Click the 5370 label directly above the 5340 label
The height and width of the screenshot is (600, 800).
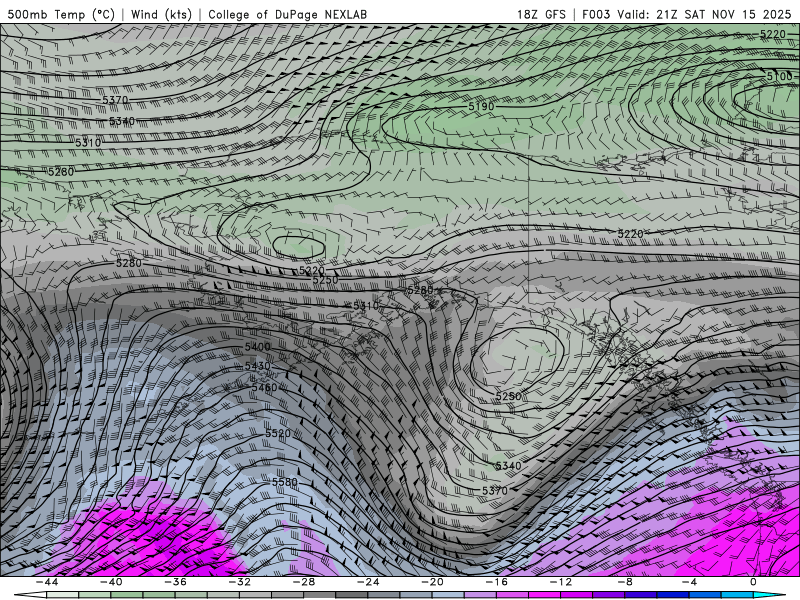(x=115, y=100)
